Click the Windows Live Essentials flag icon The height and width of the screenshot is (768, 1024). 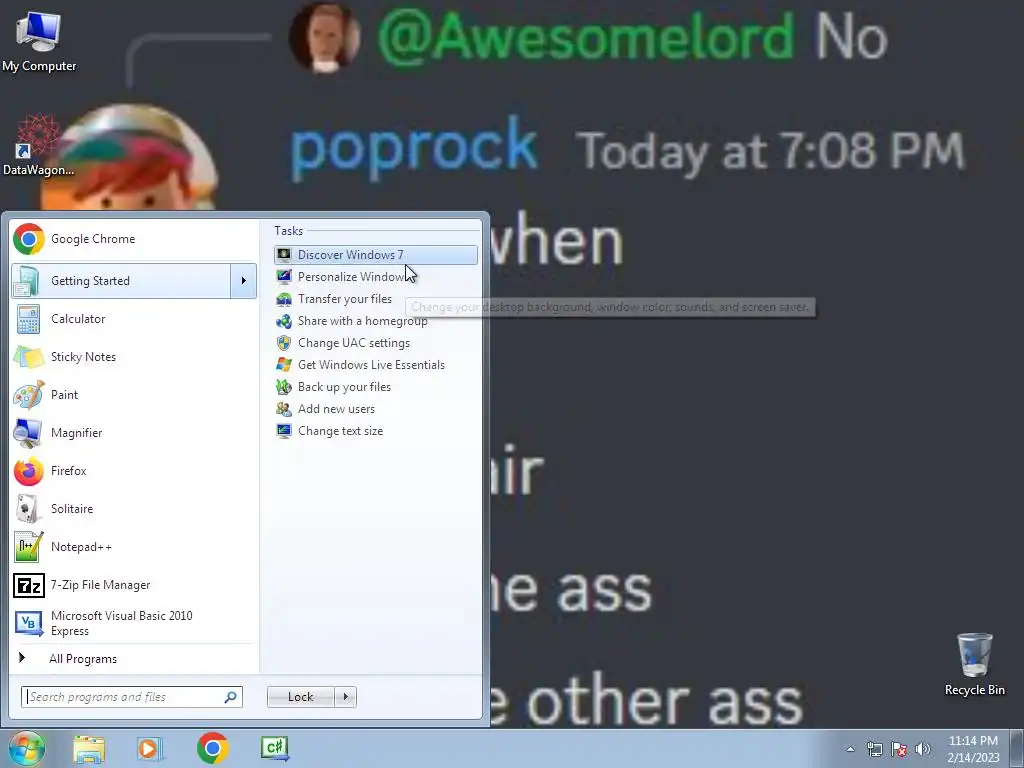click(x=284, y=365)
